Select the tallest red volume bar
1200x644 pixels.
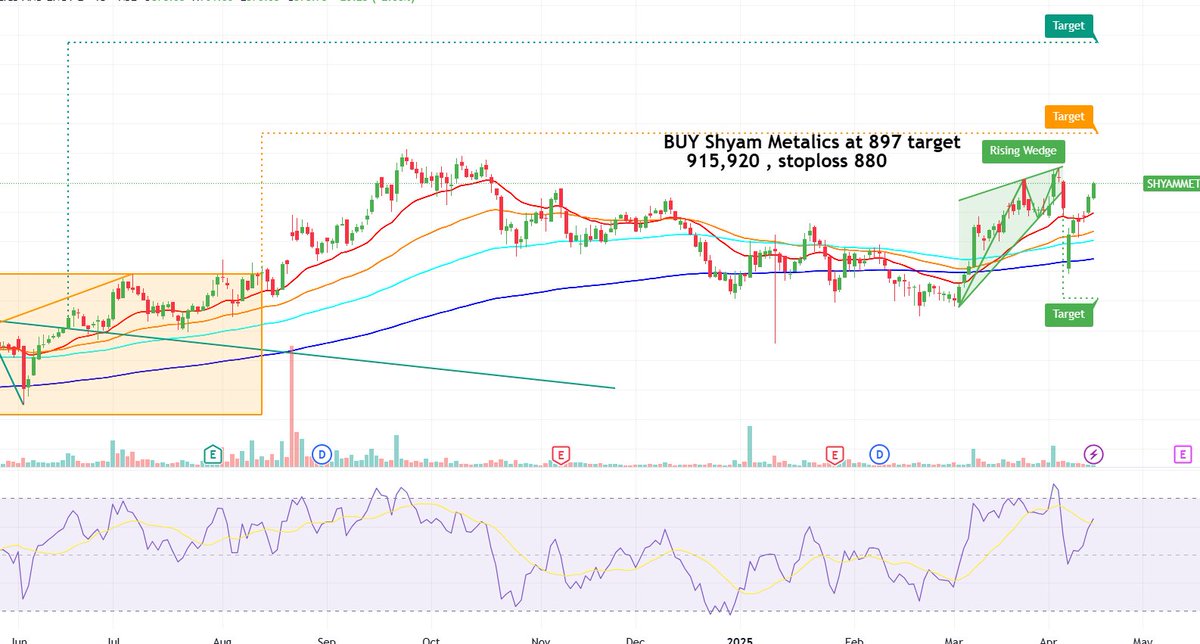292,407
